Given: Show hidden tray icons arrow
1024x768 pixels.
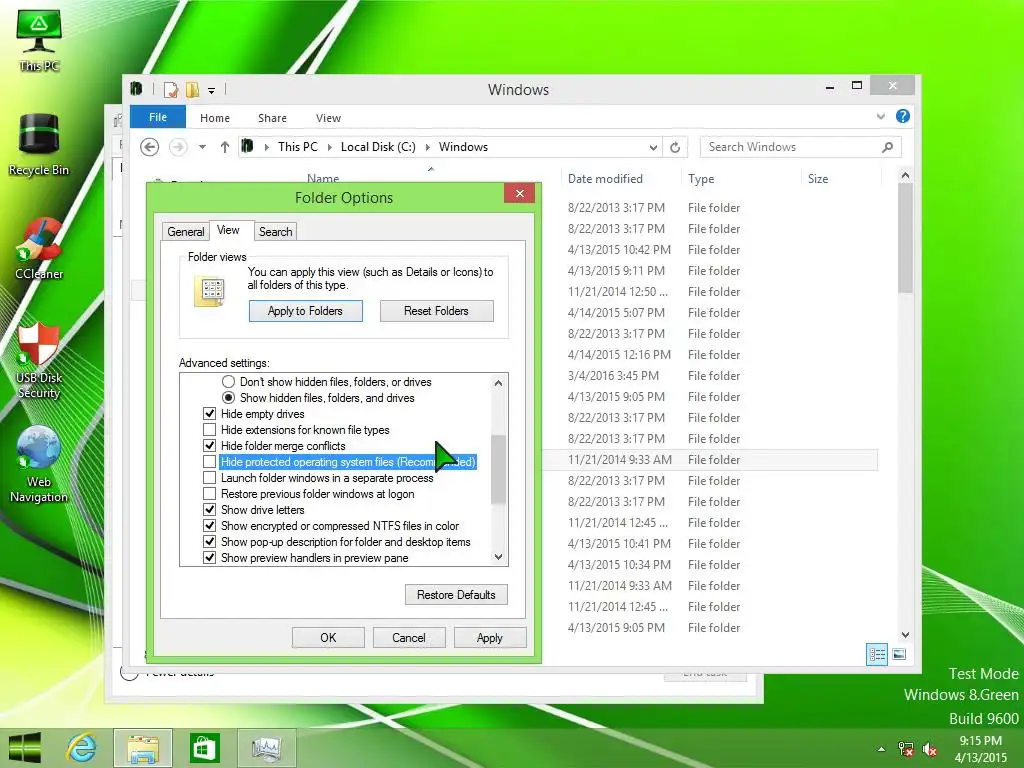Looking at the screenshot, I should click(x=882, y=749).
